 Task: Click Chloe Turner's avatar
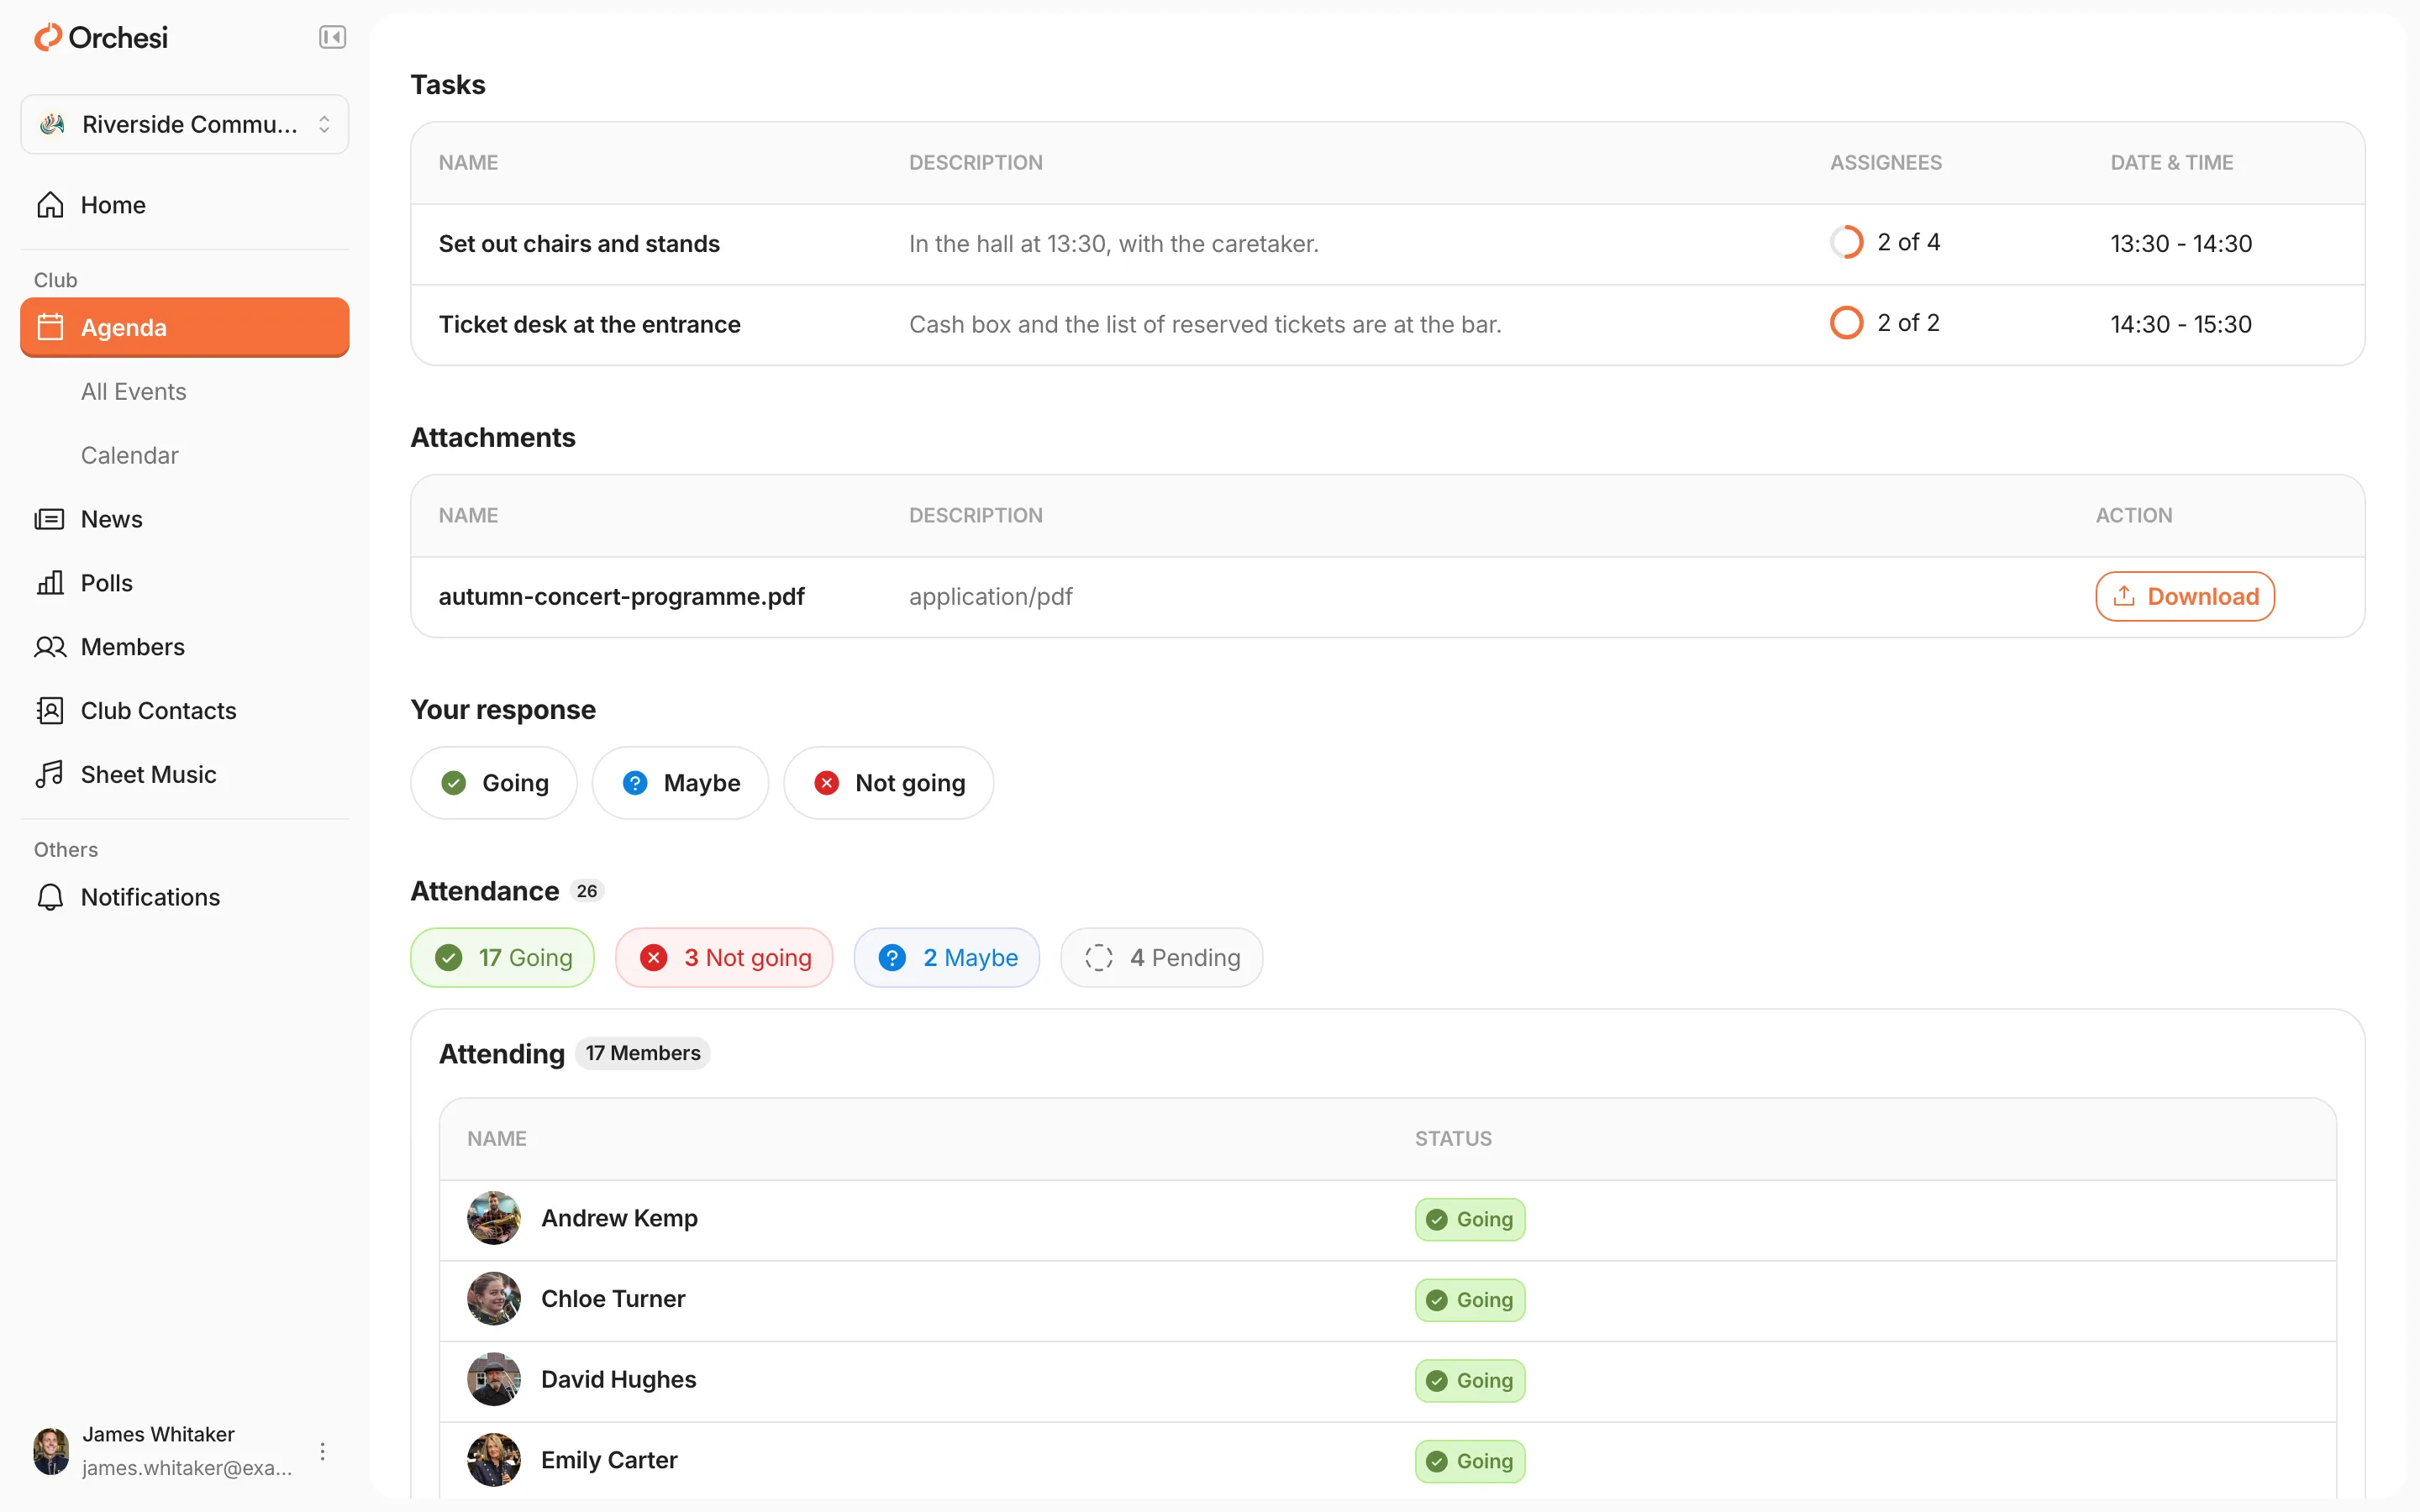click(494, 1299)
